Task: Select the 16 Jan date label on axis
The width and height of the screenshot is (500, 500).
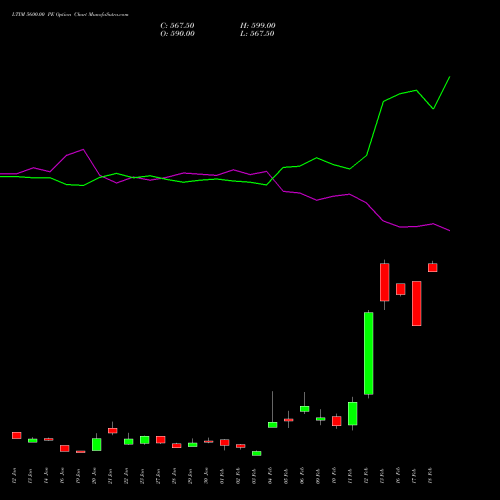Action: click(x=63, y=476)
